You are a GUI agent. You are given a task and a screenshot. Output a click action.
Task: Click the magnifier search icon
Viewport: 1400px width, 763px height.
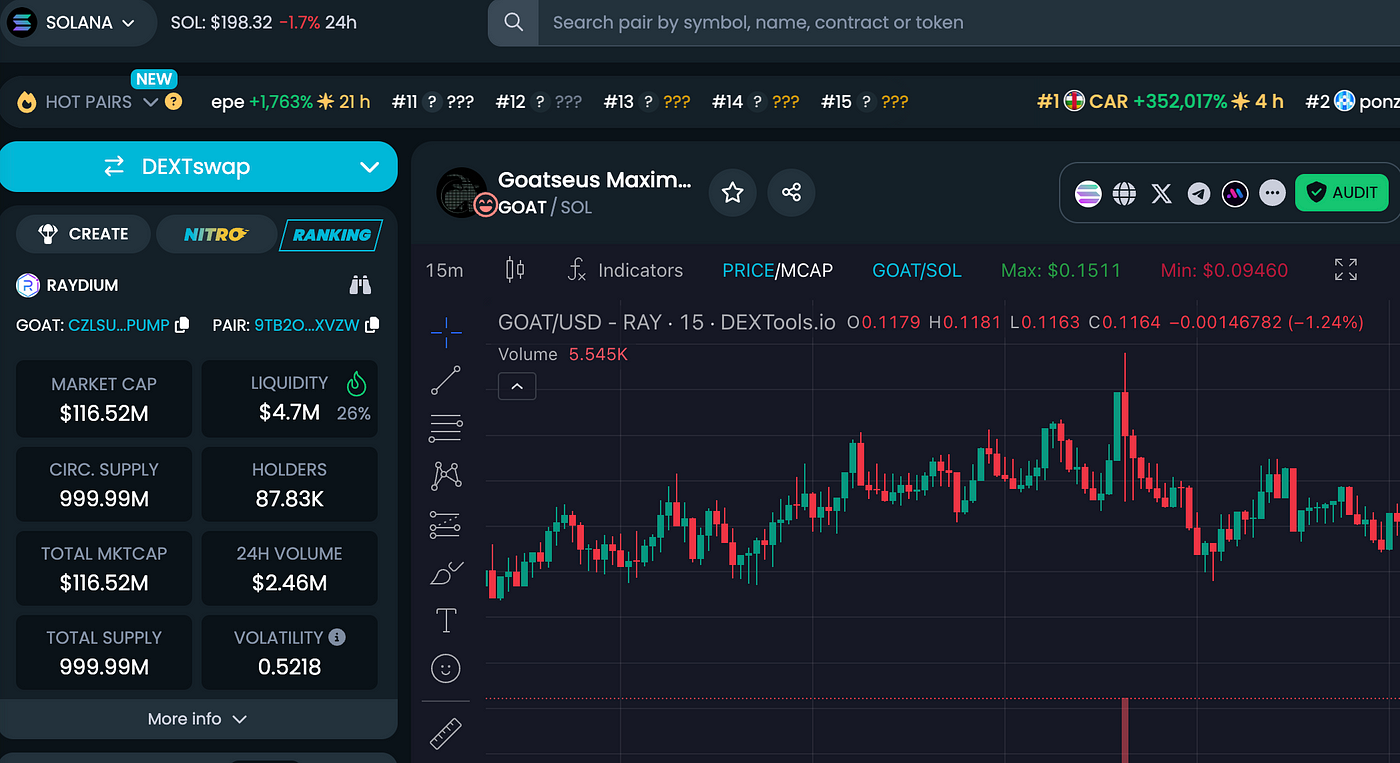pyautogui.click(x=513, y=22)
